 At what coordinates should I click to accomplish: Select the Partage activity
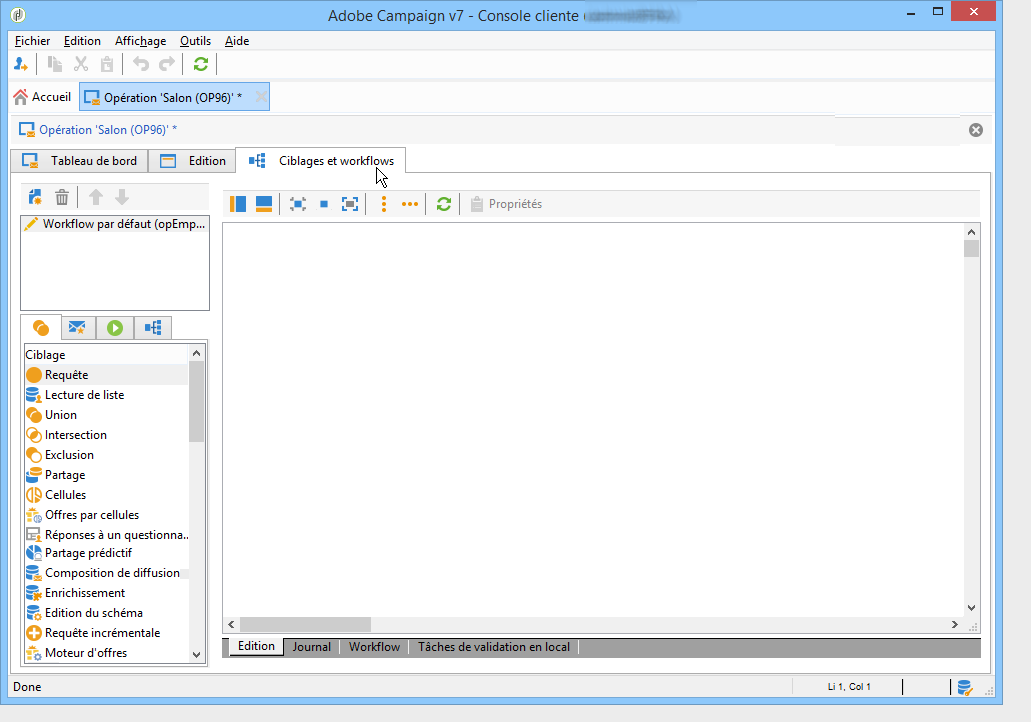click(107, 475)
